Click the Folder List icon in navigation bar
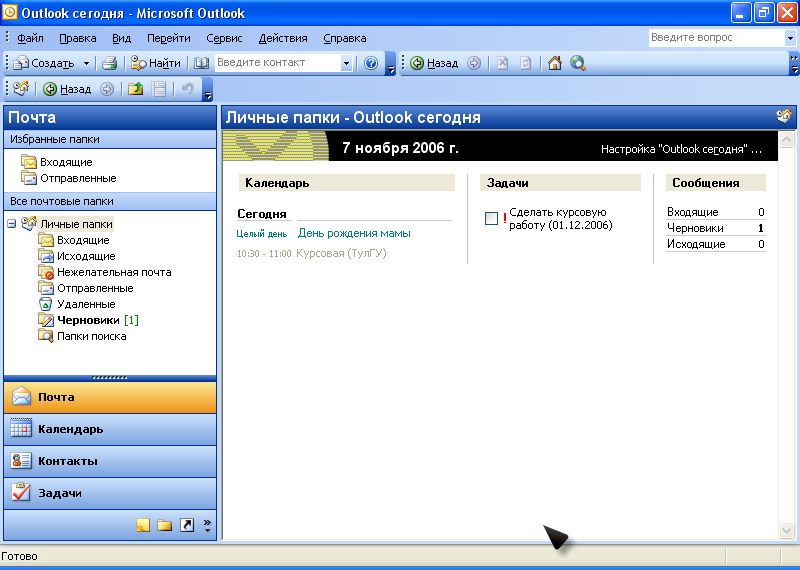Screen dimensions: 800x570 pos(164,525)
